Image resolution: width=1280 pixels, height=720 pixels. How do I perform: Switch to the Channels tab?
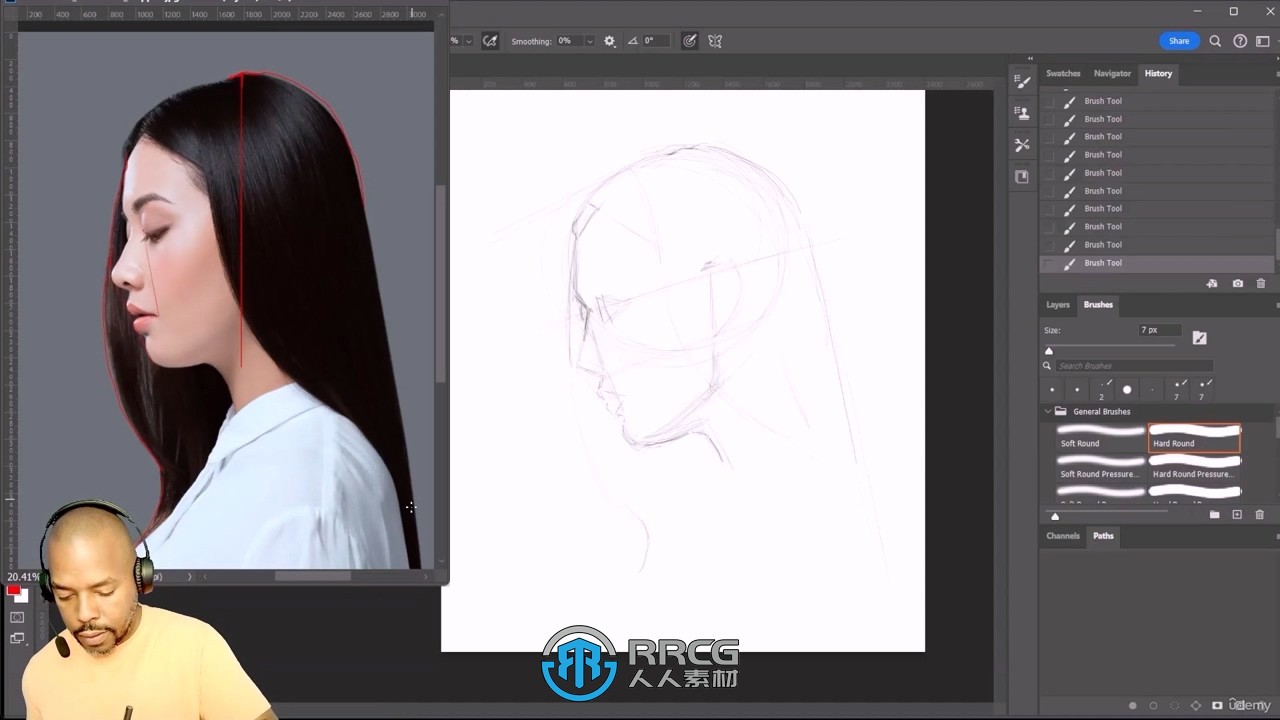[1063, 536]
